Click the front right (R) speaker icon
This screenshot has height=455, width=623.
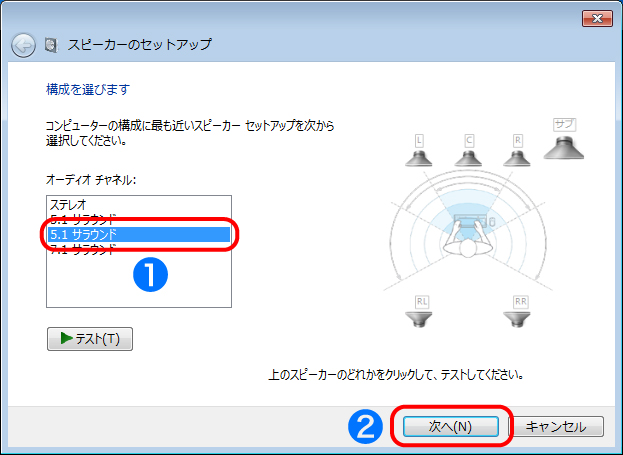[517, 153]
